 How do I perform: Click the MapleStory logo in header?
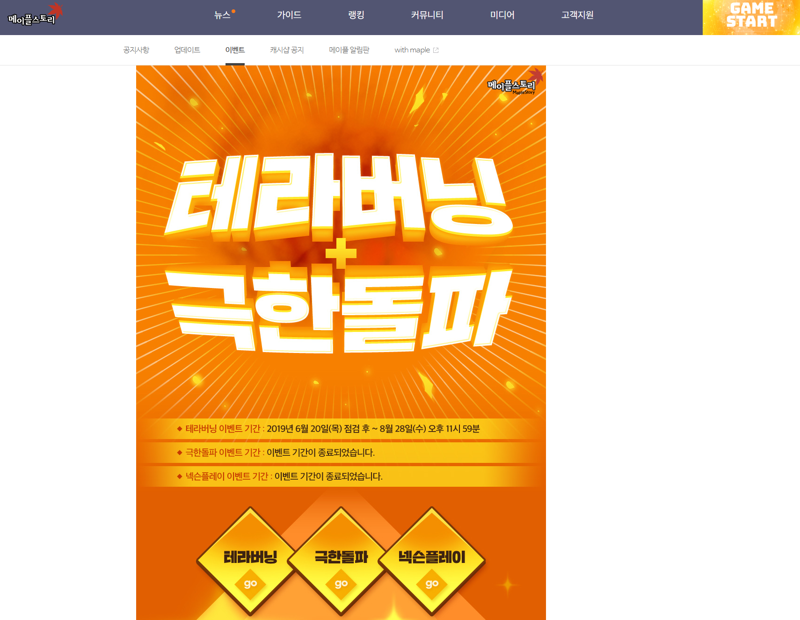(x=35, y=15)
